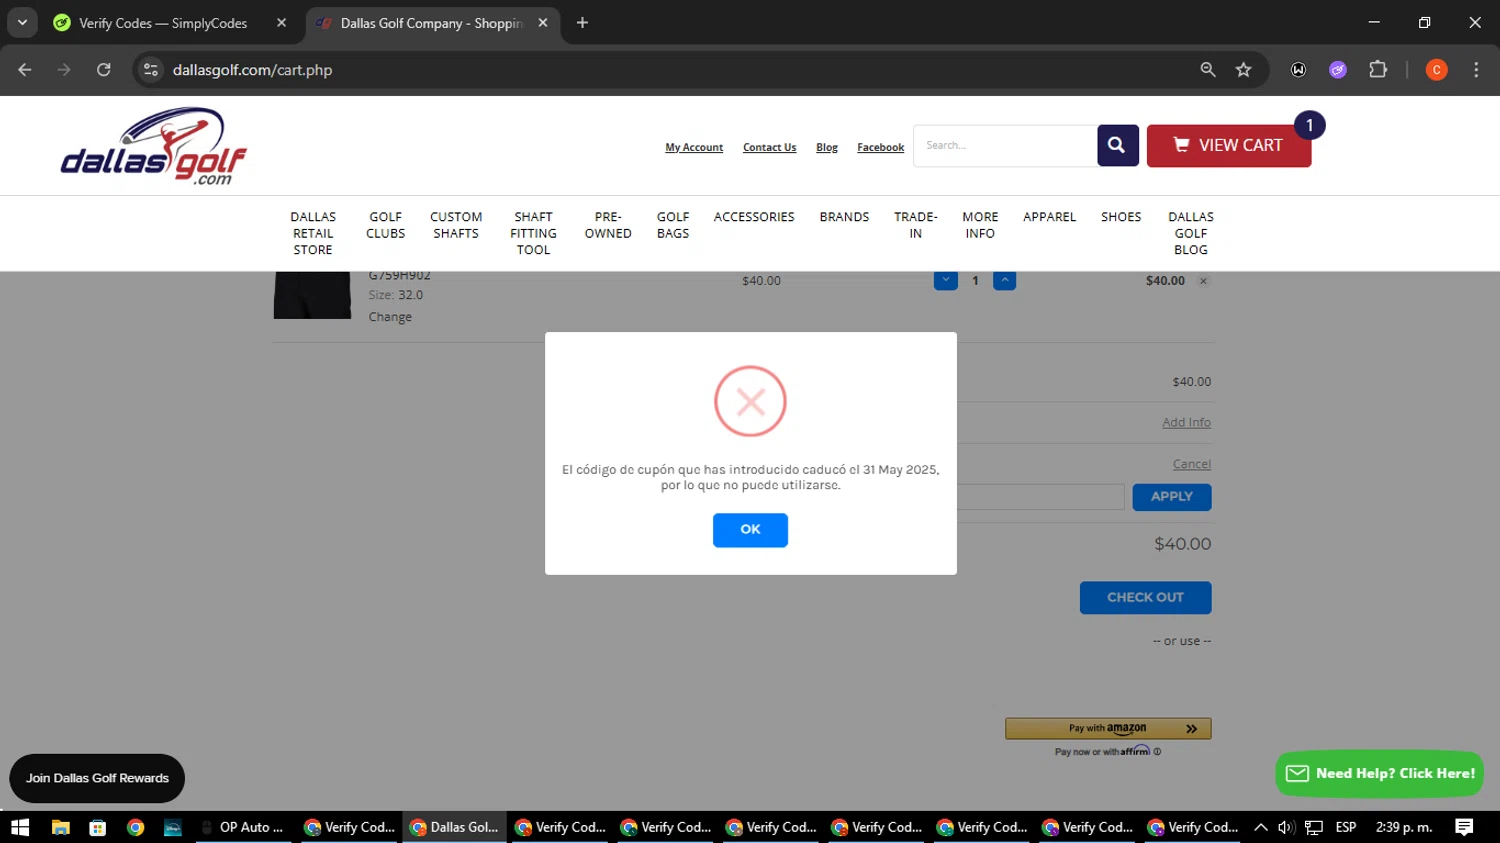Open the My Account link
This screenshot has width=1500, height=843.
(694, 148)
